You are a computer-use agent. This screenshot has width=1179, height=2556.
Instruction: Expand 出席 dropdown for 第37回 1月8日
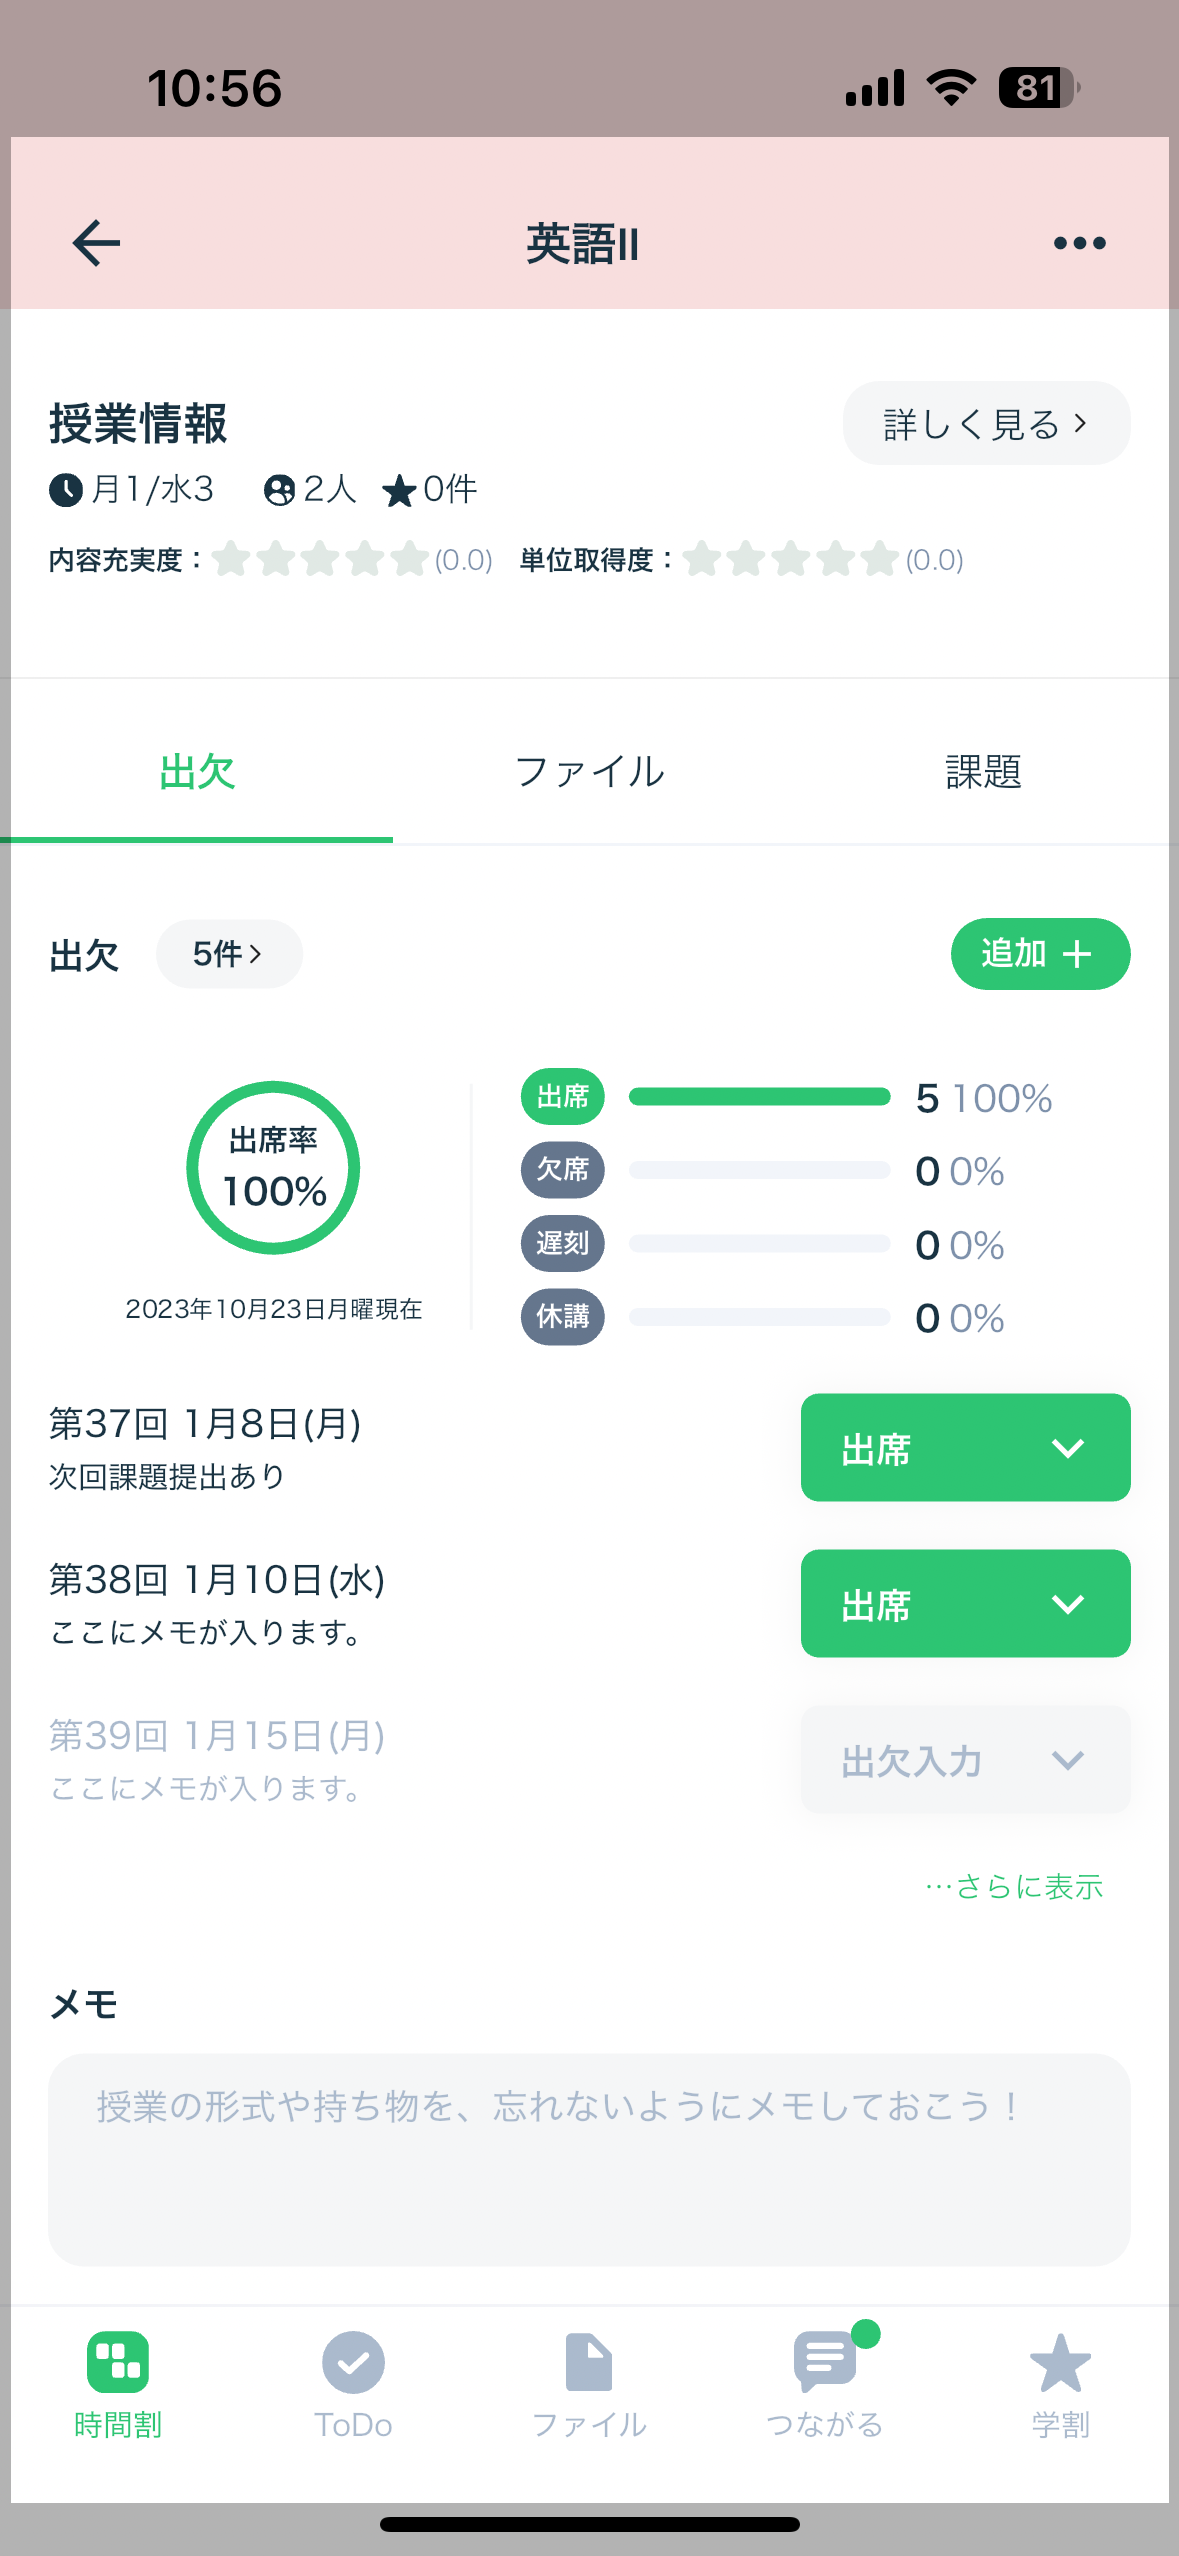tap(965, 1447)
